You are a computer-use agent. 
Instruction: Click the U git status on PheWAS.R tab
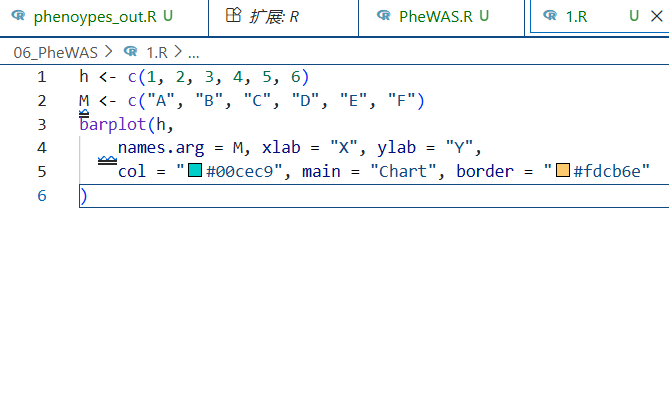point(484,16)
